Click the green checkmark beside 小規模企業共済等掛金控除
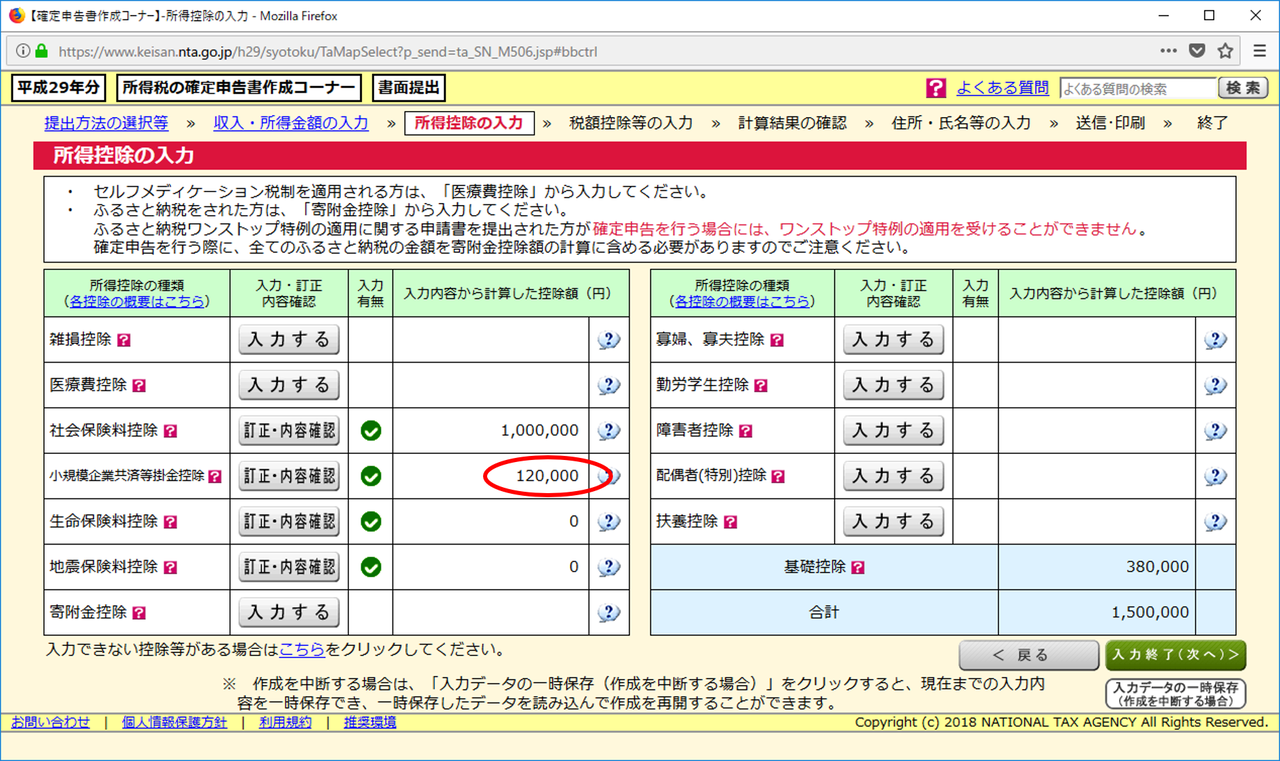Screen dimensions: 1280x761 pyautogui.click(x=370, y=476)
